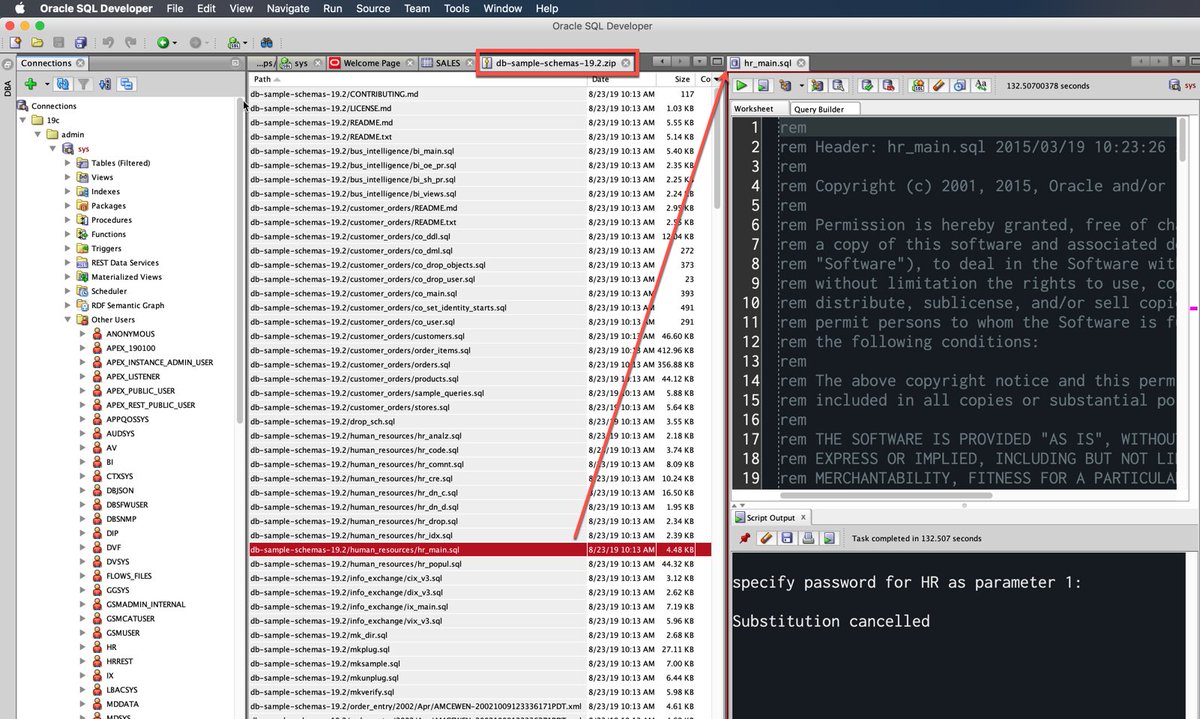Open the Navigate menu
Viewport: 1200px width, 719px height.
pos(288,8)
